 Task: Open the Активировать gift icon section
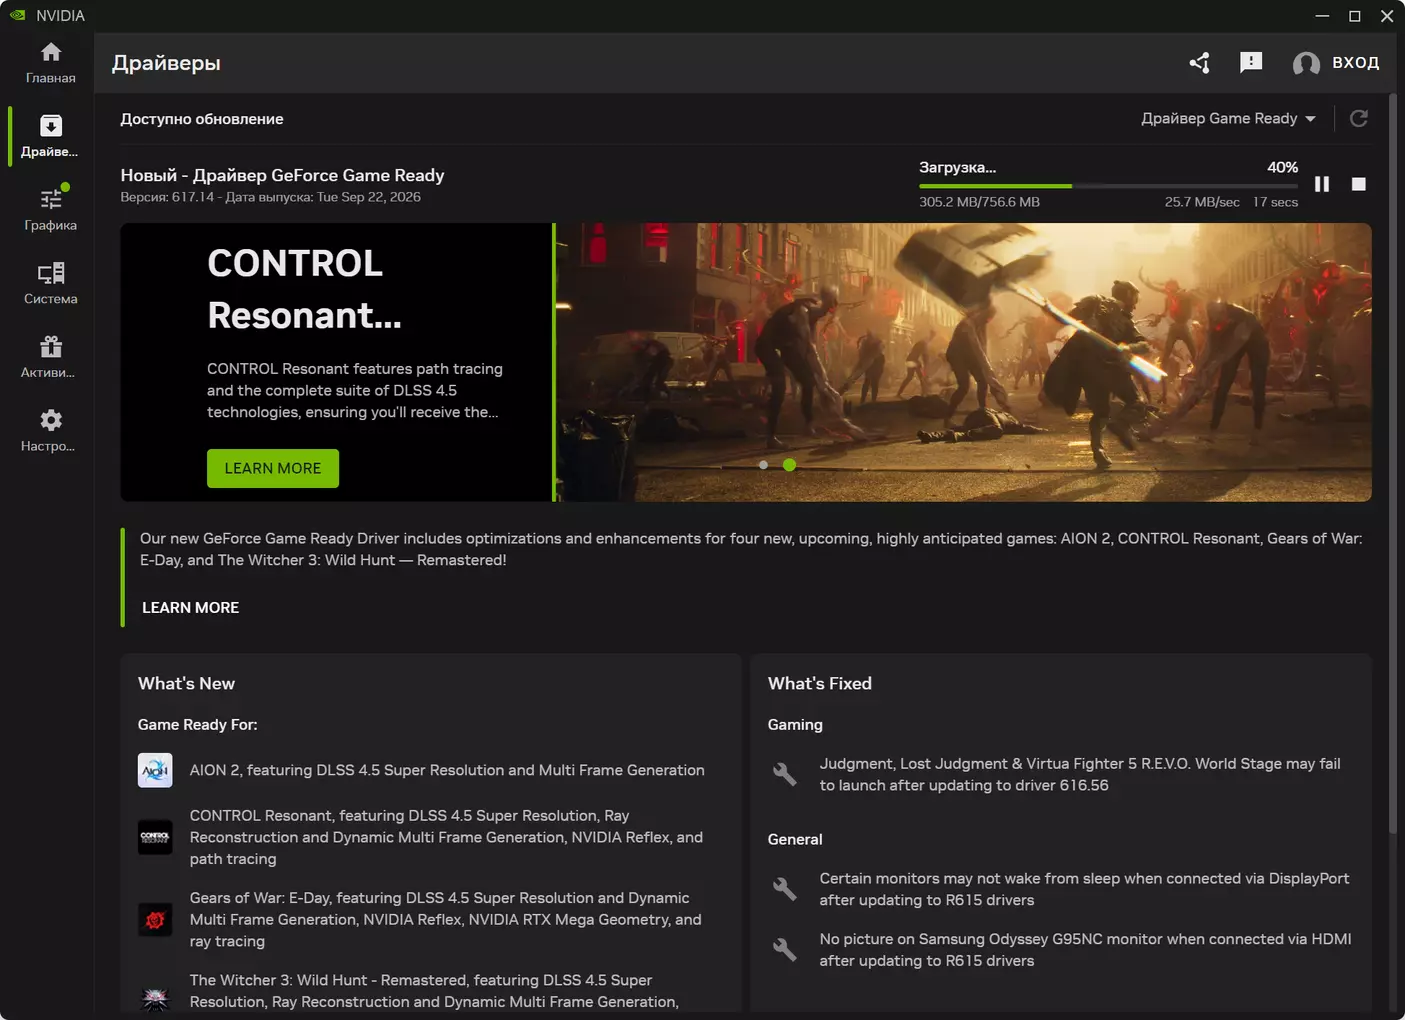point(50,357)
